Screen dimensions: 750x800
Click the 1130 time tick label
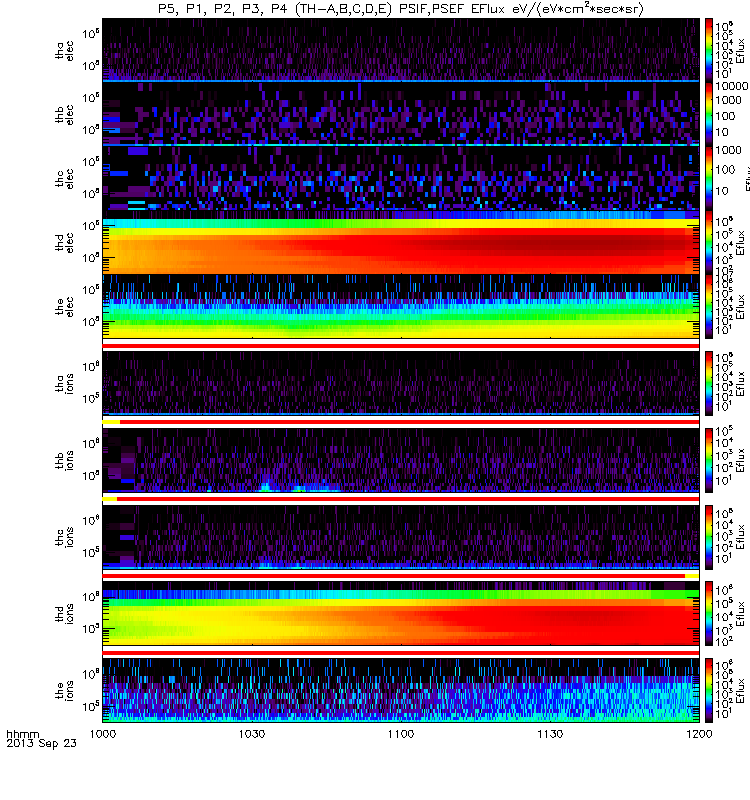[550, 734]
